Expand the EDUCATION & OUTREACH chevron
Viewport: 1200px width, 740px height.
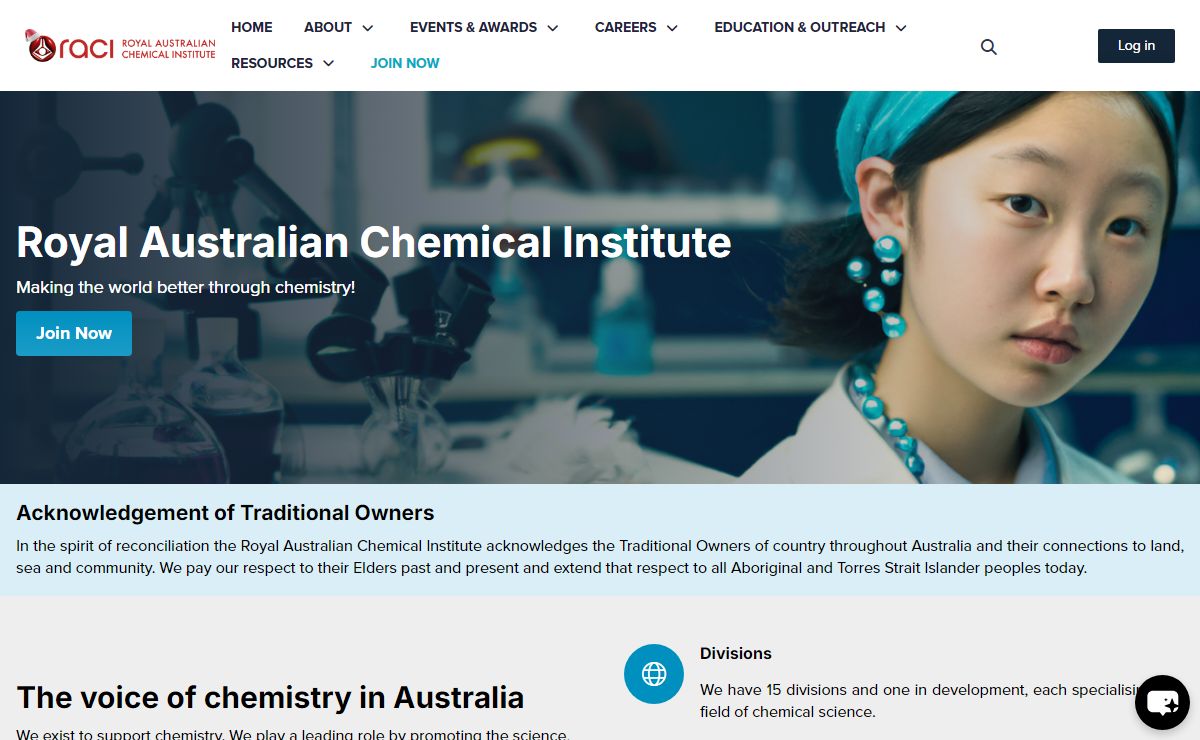click(901, 28)
